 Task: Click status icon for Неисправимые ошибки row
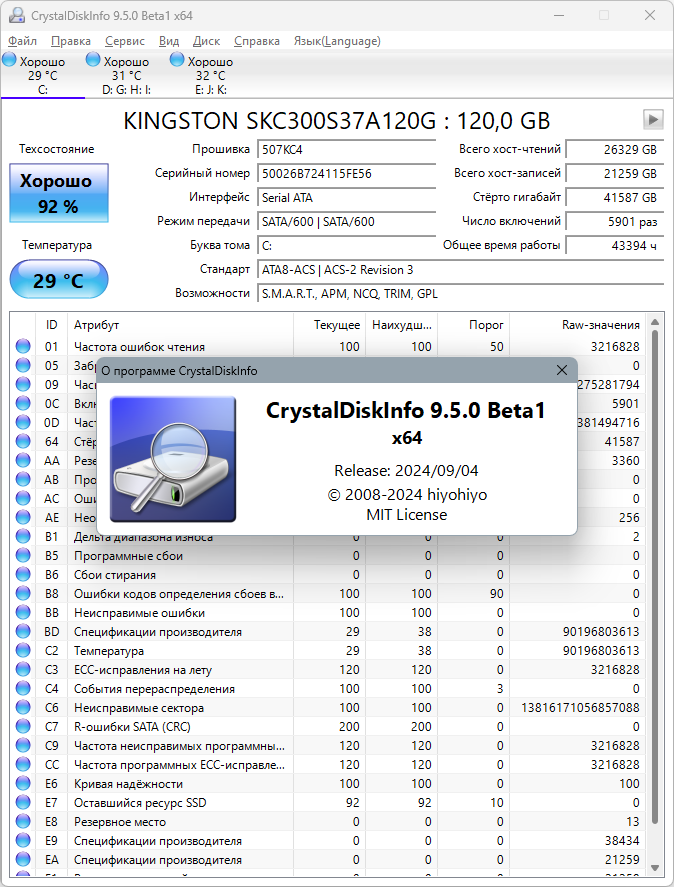pyautogui.click(x=23, y=613)
